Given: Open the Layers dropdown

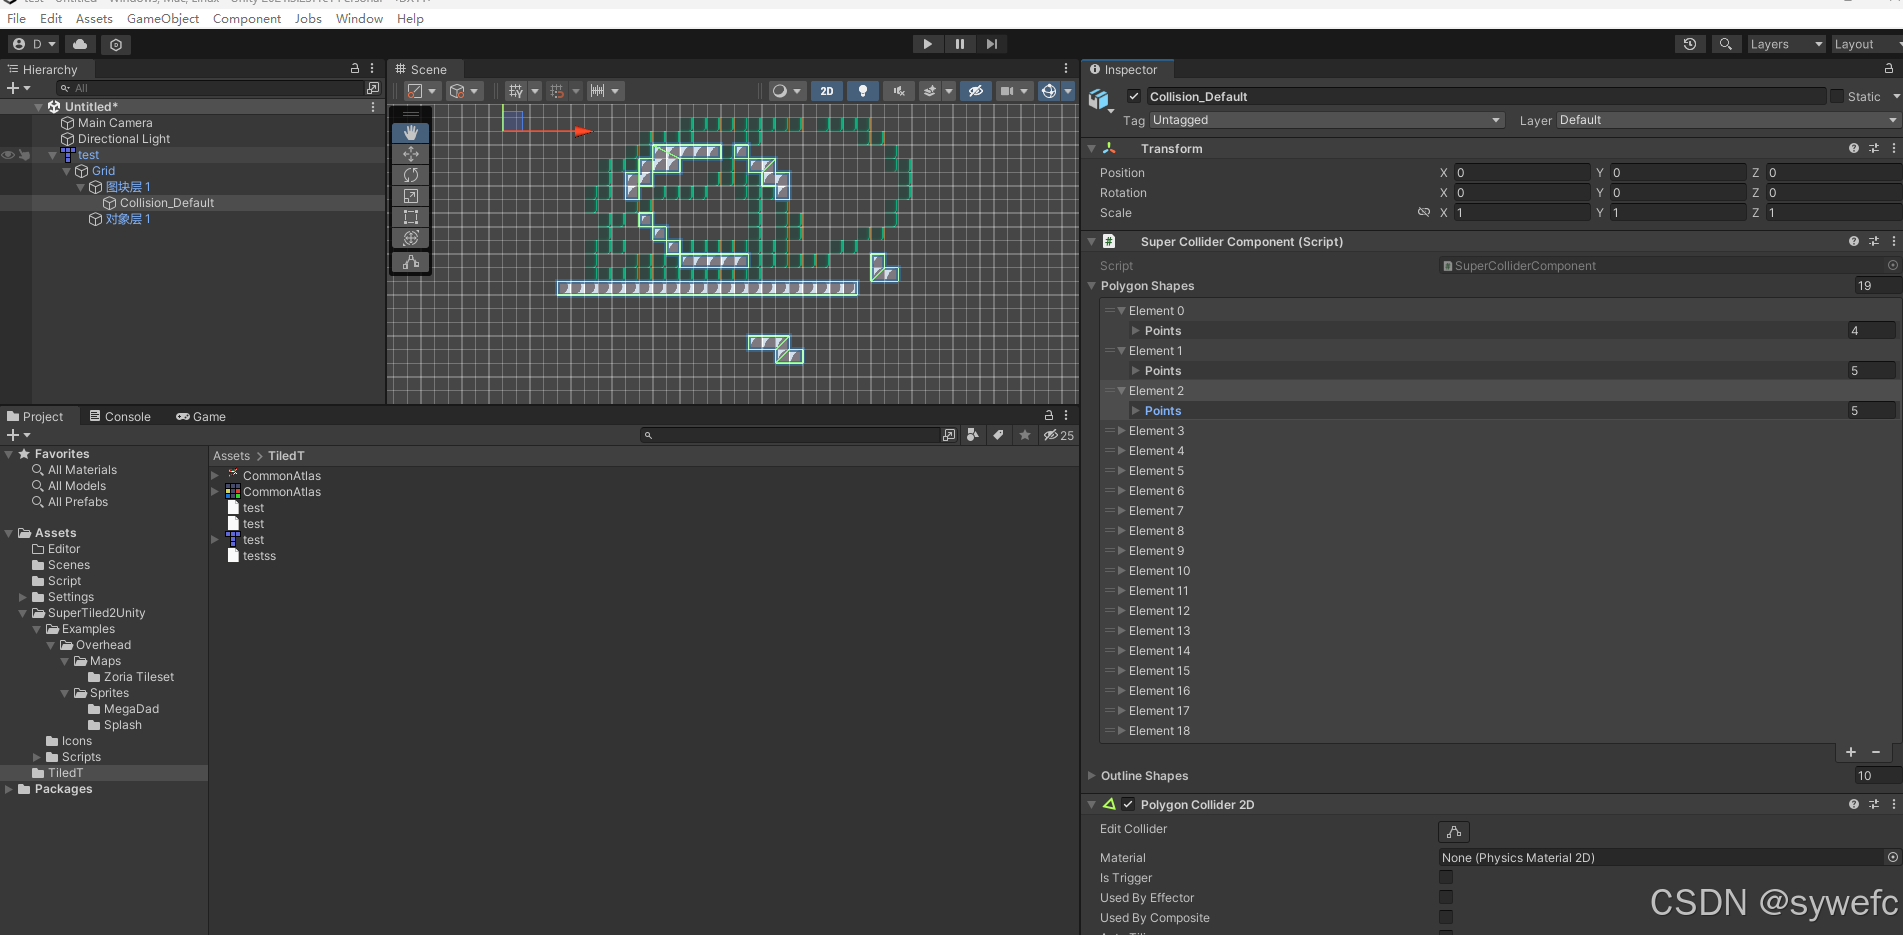Looking at the screenshot, I should coord(1786,44).
